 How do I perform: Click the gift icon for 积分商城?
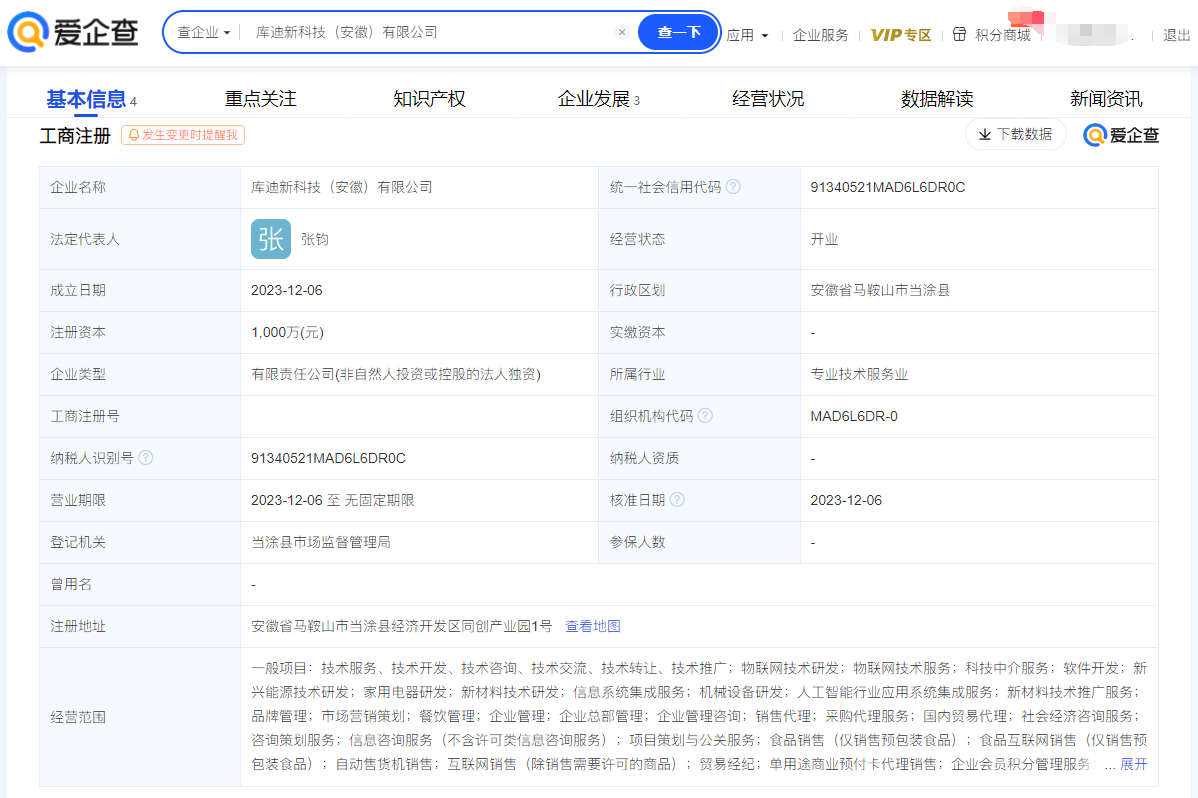[960, 34]
